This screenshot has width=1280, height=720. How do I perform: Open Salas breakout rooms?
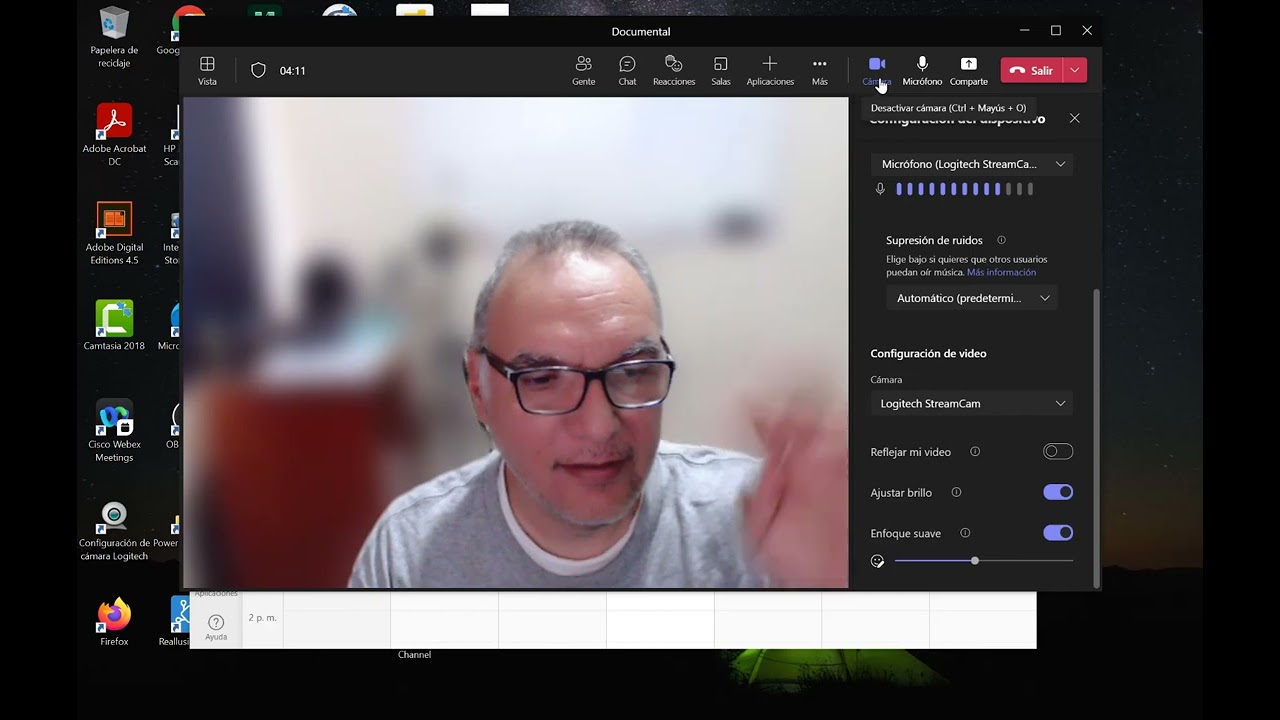(x=721, y=70)
